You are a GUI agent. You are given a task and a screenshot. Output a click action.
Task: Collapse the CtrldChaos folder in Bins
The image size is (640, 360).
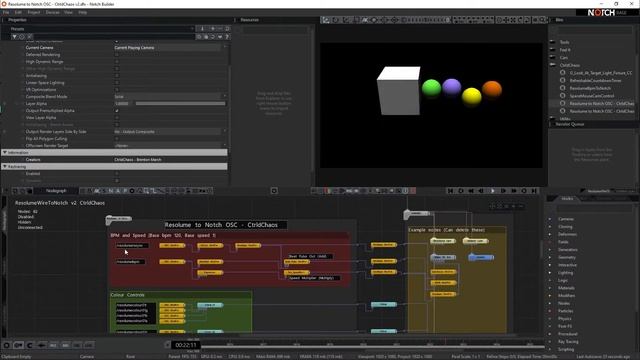tap(553, 65)
